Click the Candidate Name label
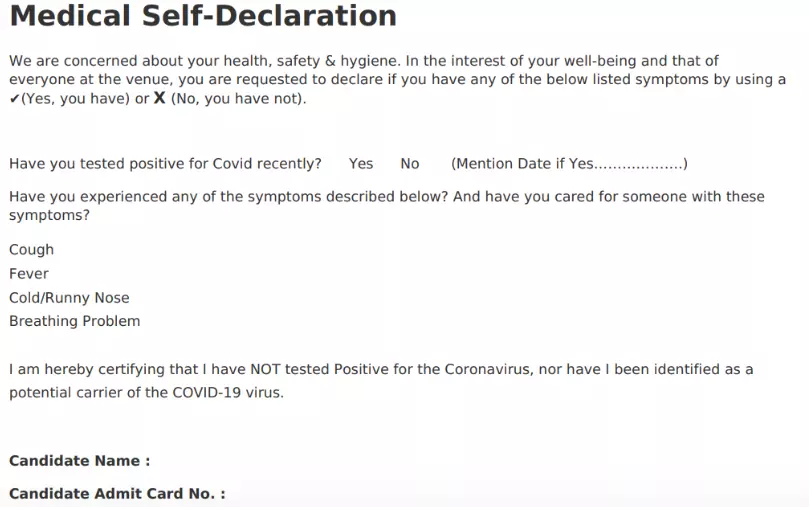This screenshot has height=507, width=809. [79, 461]
